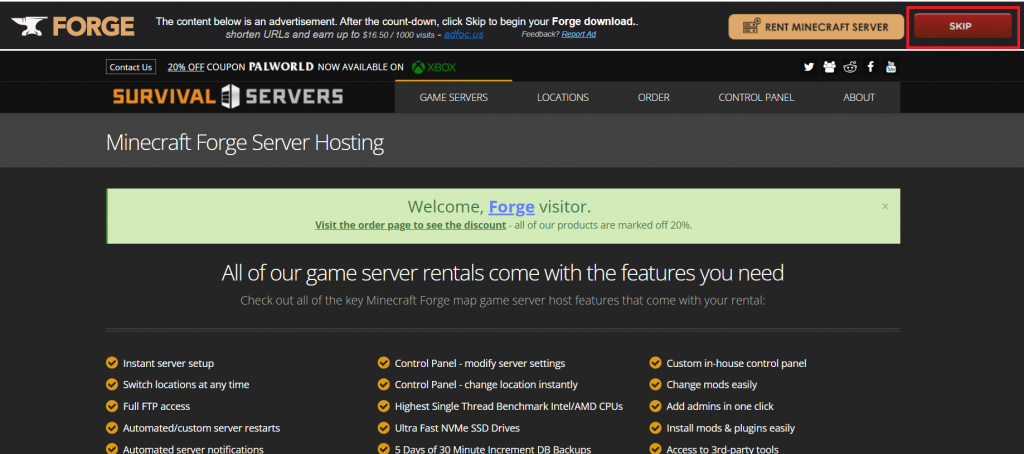This screenshot has width=1024, height=454.
Task: Open the community group icon
Action: click(x=829, y=67)
